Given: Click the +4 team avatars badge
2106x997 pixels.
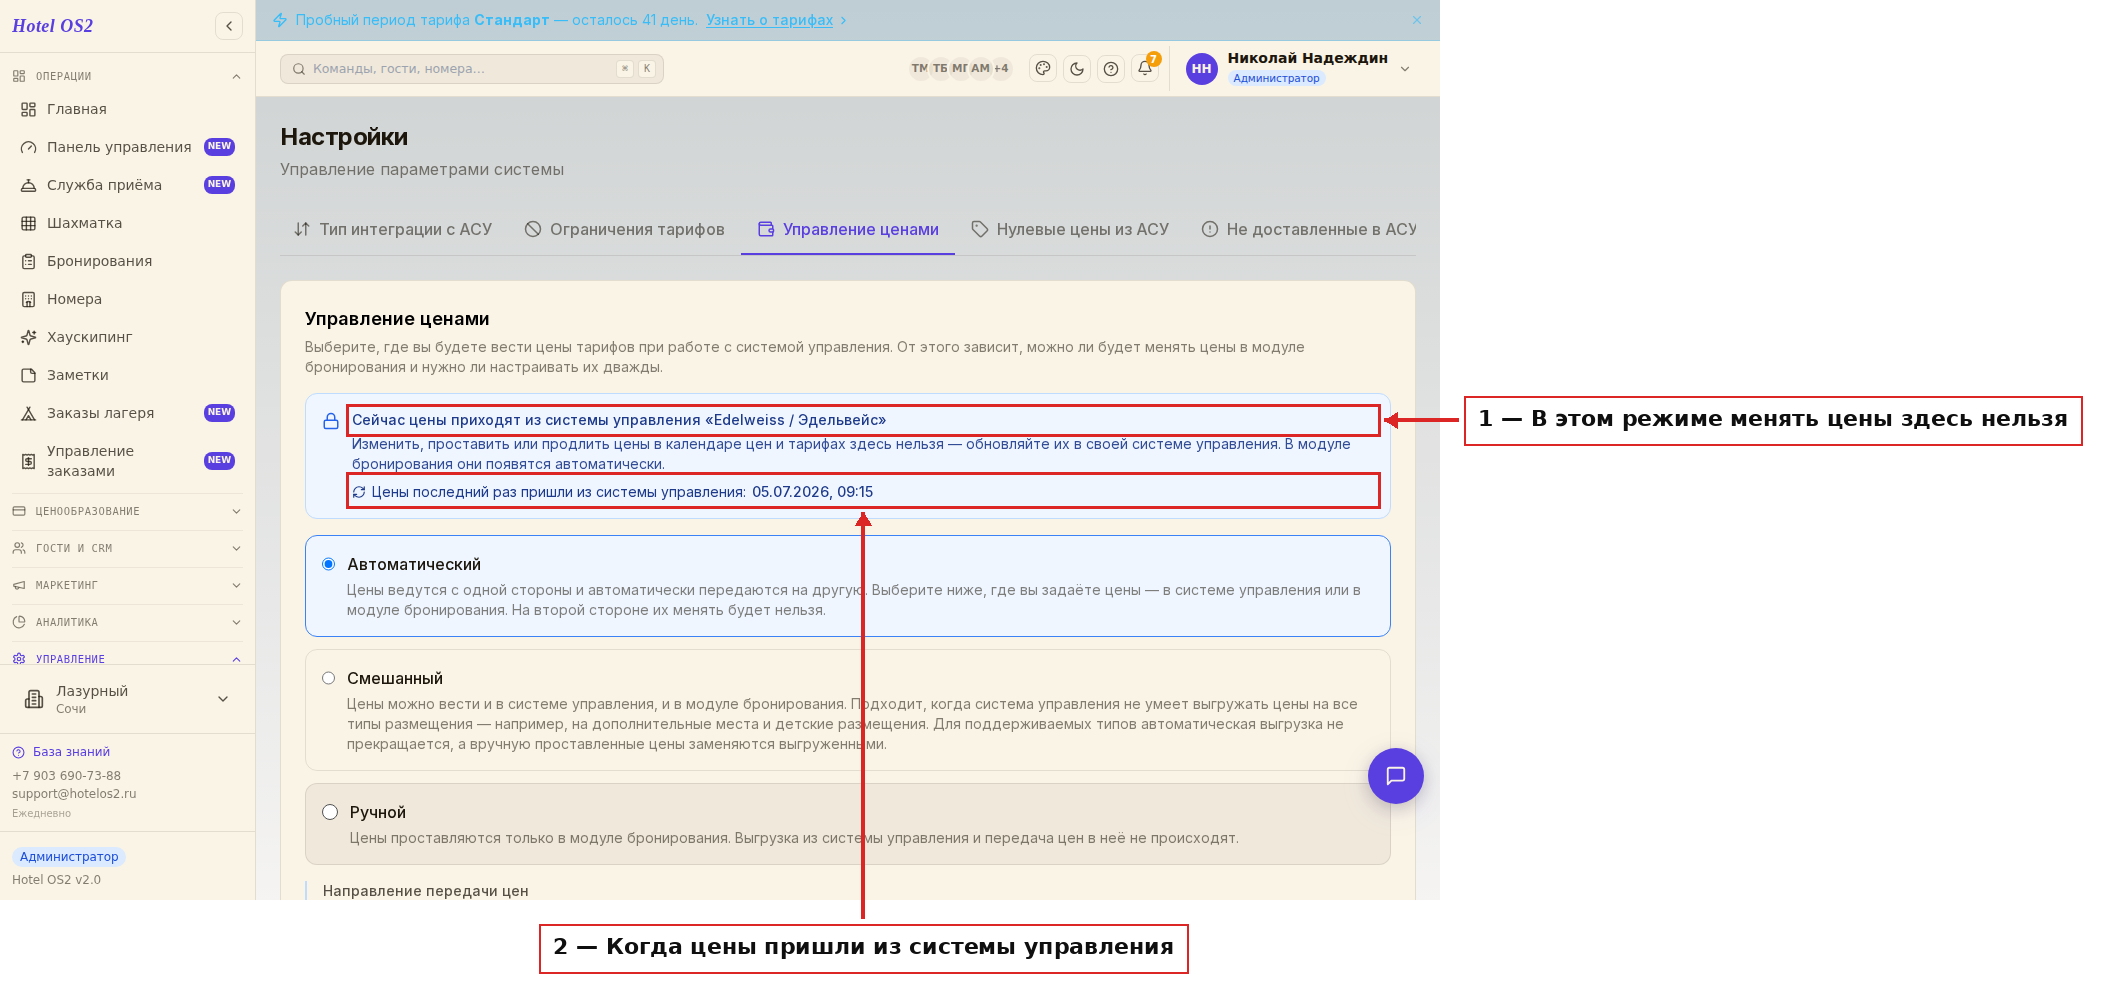Looking at the screenshot, I should (1001, 68).
